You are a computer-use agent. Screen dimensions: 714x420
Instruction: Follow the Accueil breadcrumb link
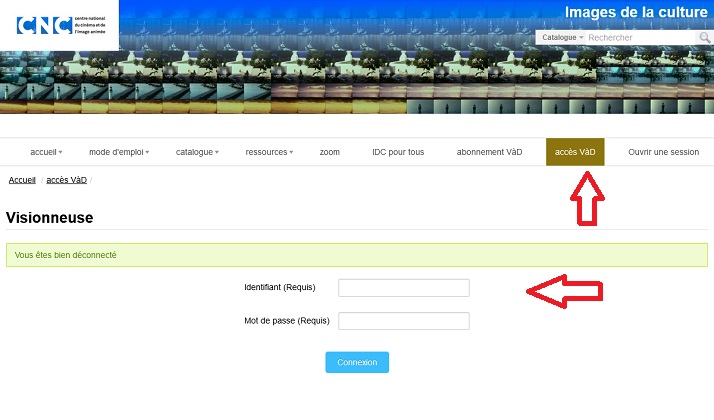(22, 180)
